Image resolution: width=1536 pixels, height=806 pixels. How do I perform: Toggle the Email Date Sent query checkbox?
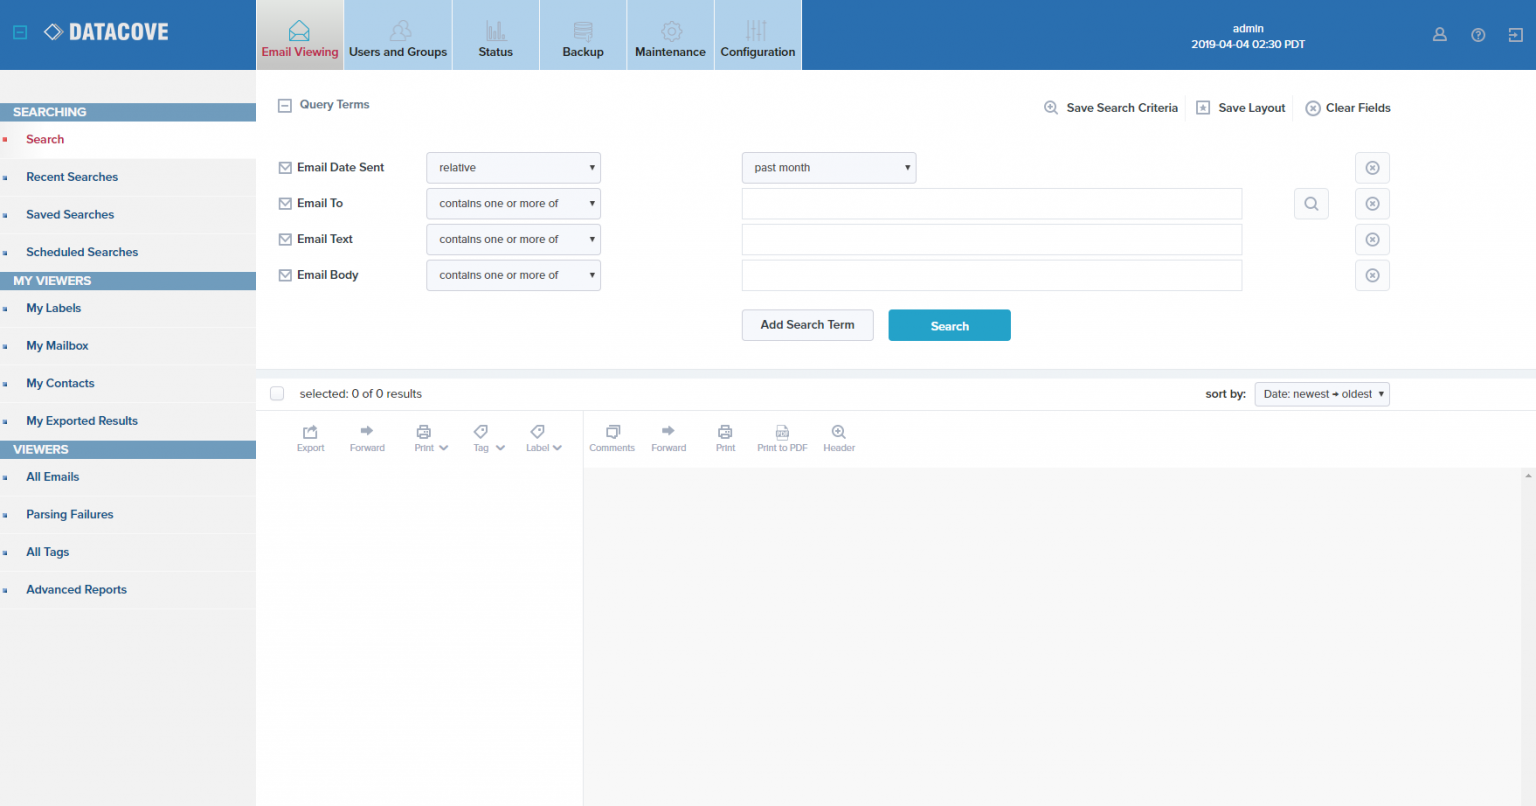point(285,167)
